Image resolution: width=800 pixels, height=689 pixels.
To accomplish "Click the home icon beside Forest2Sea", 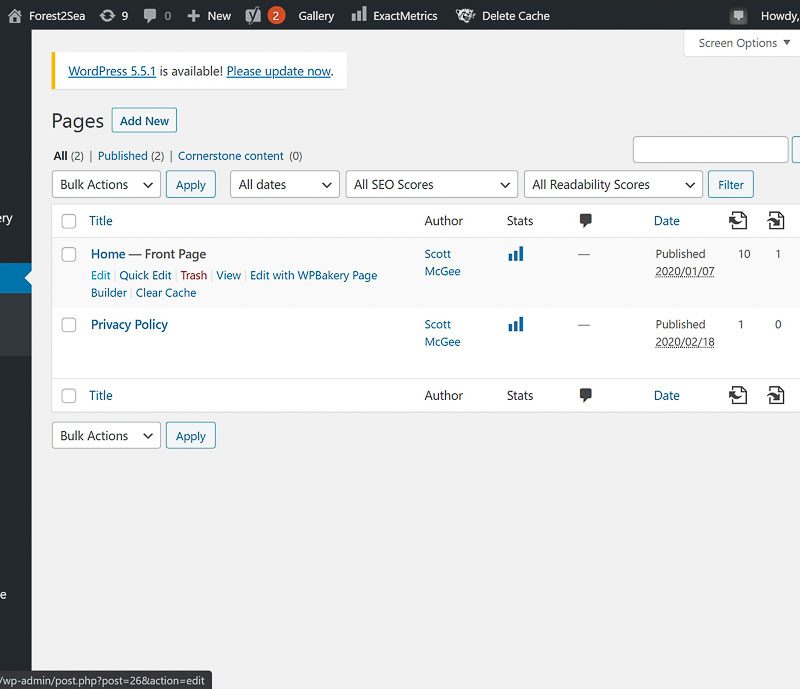I will point(15,16).
